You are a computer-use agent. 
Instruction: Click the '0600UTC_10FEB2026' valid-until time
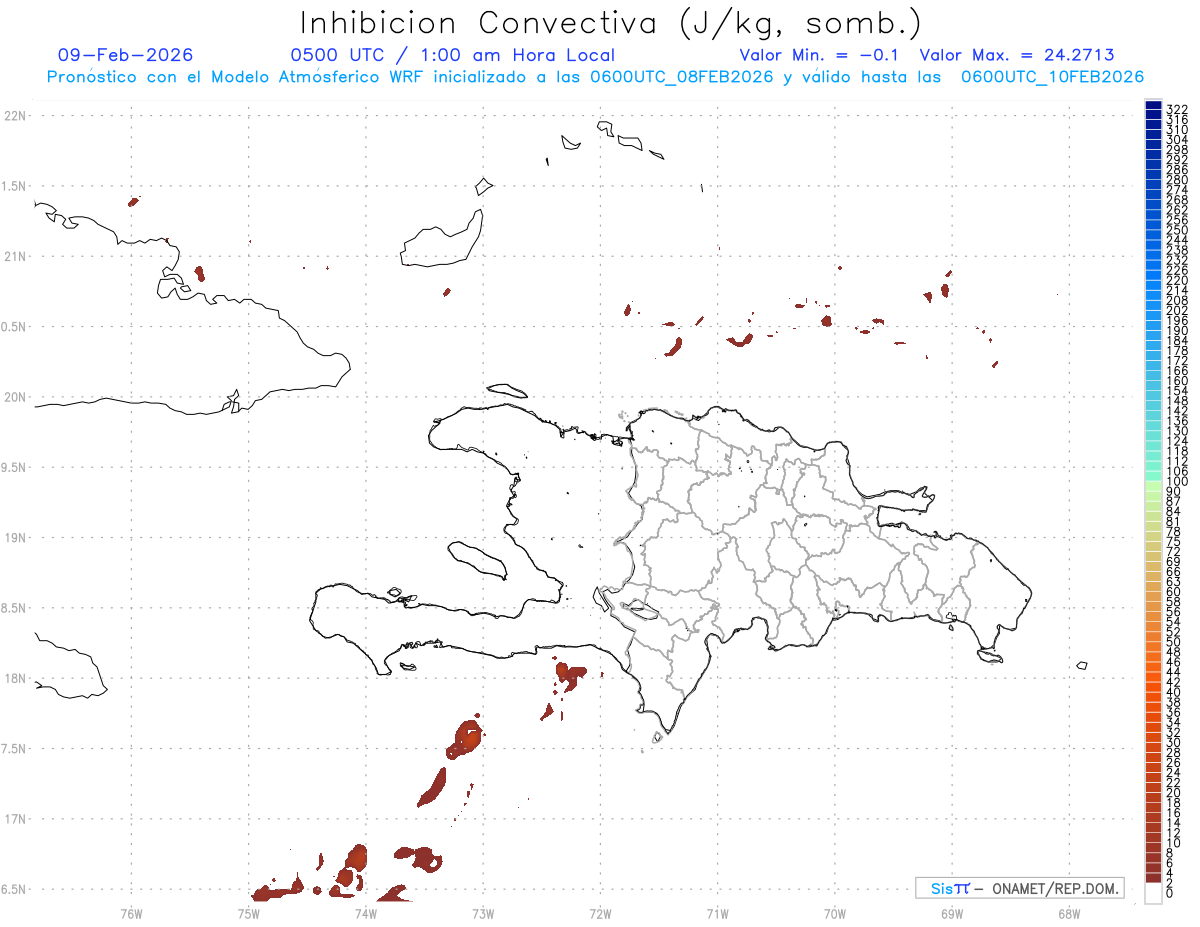coord(1052,77)
